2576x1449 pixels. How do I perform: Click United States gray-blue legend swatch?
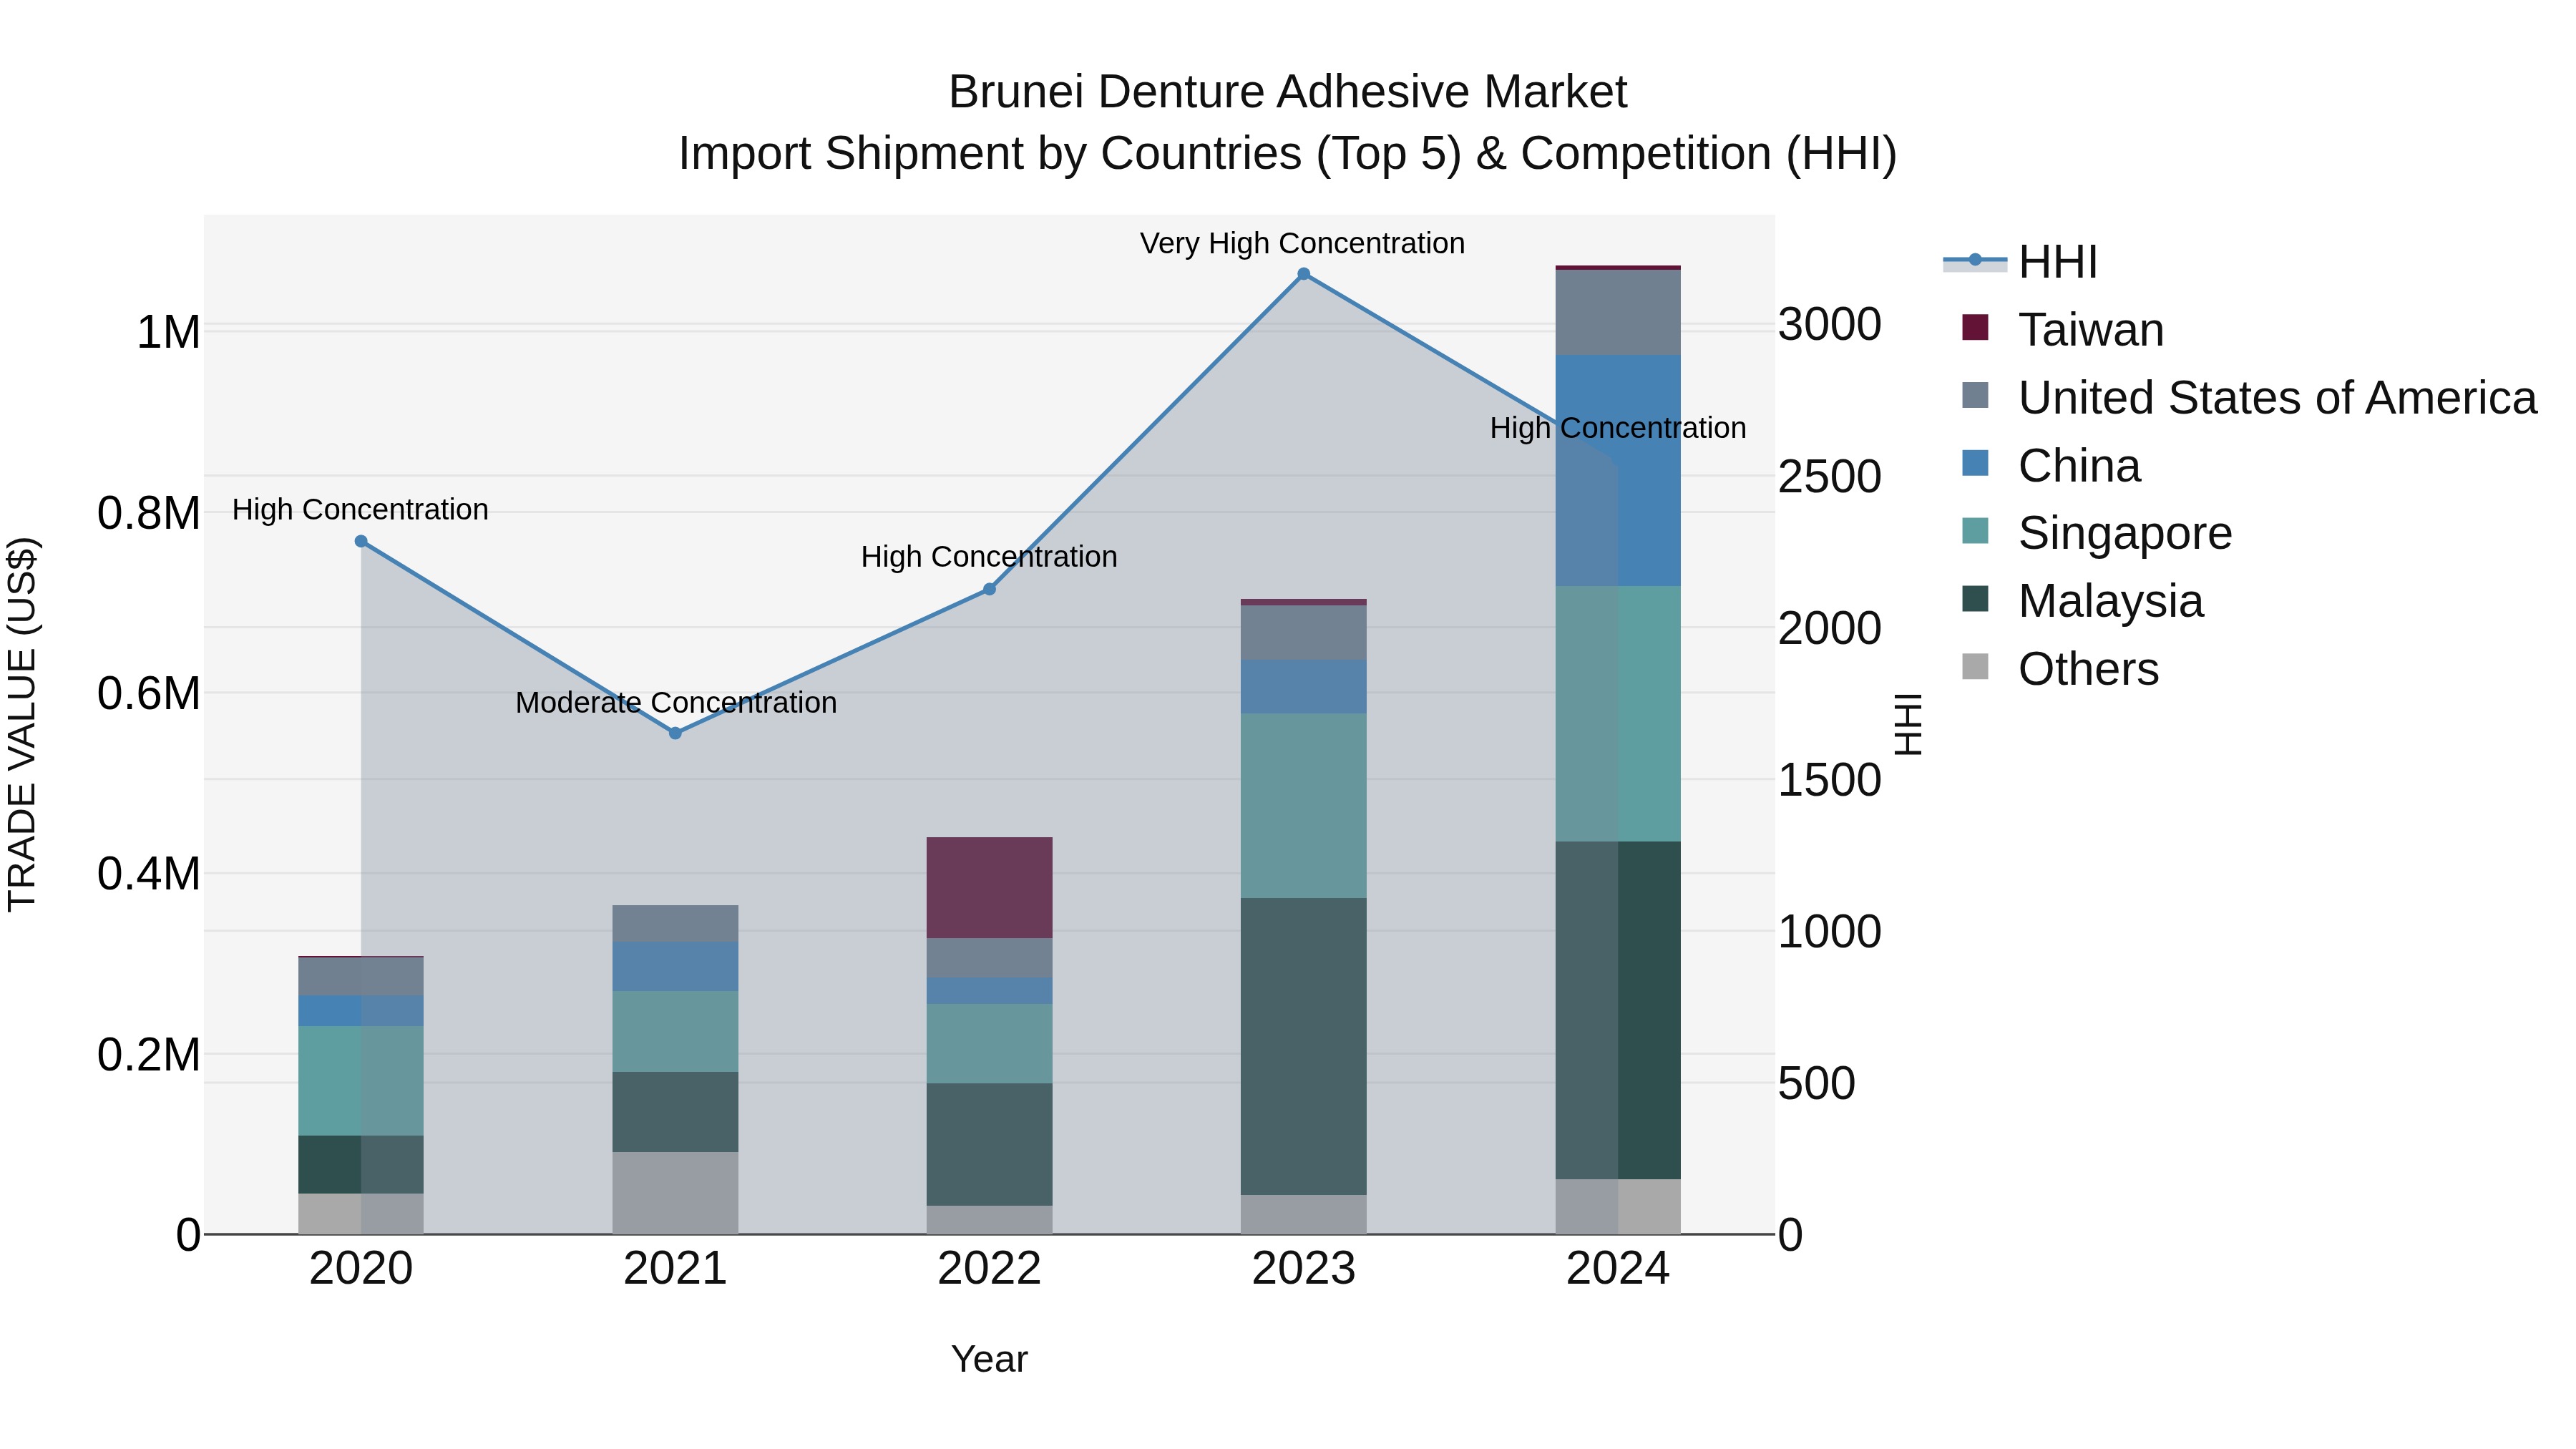tap(1975, 395)
